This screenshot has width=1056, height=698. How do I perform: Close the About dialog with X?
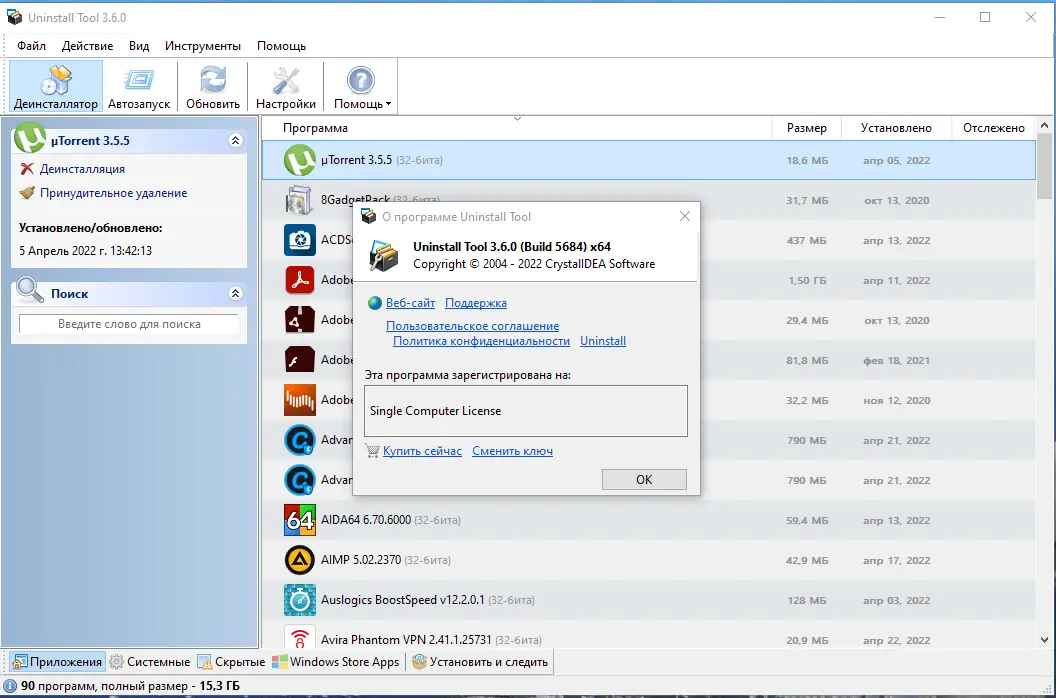pyautogui.click(x=684, y=216)
